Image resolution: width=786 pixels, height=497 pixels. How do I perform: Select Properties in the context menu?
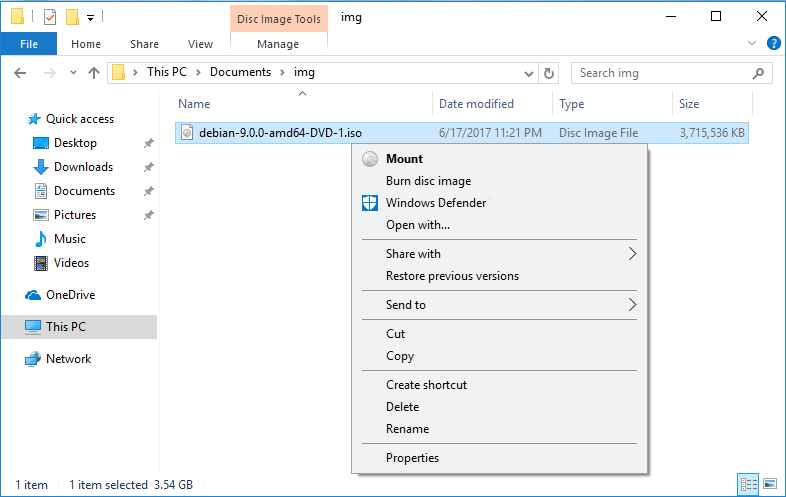coord(412,458)
